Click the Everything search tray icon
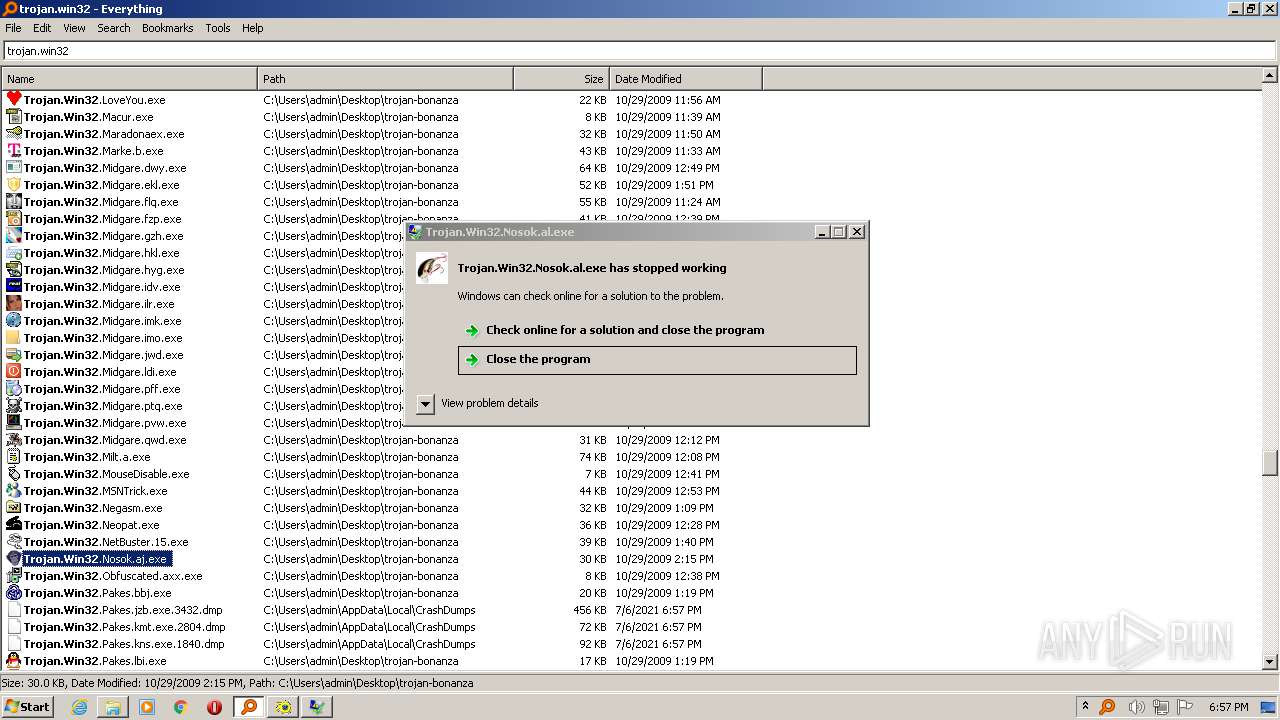This screenshot has height=720, width=1280. [x=1107, y=707]
